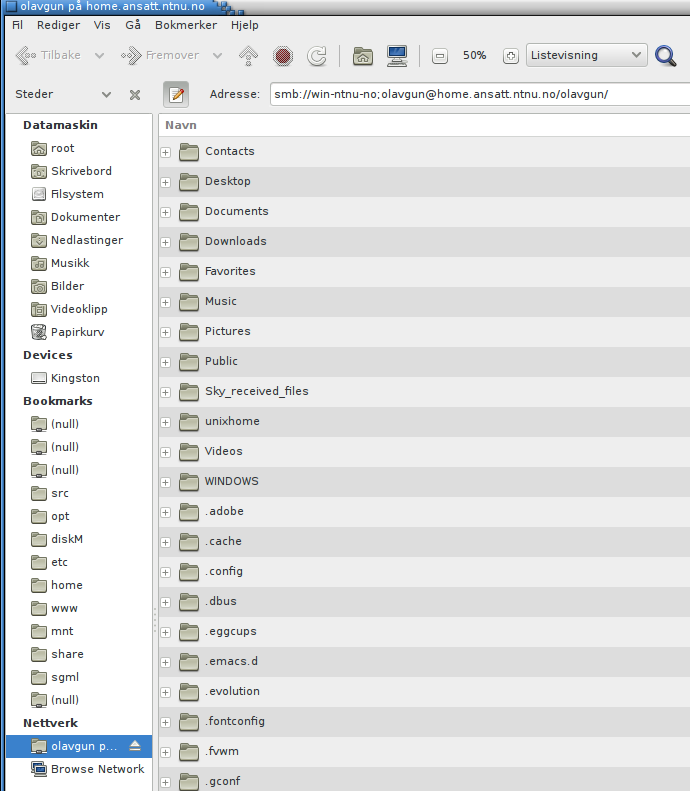Select the .evolution folder name
This screenshot has height=791, width=690.
click(x=233, y=691)
